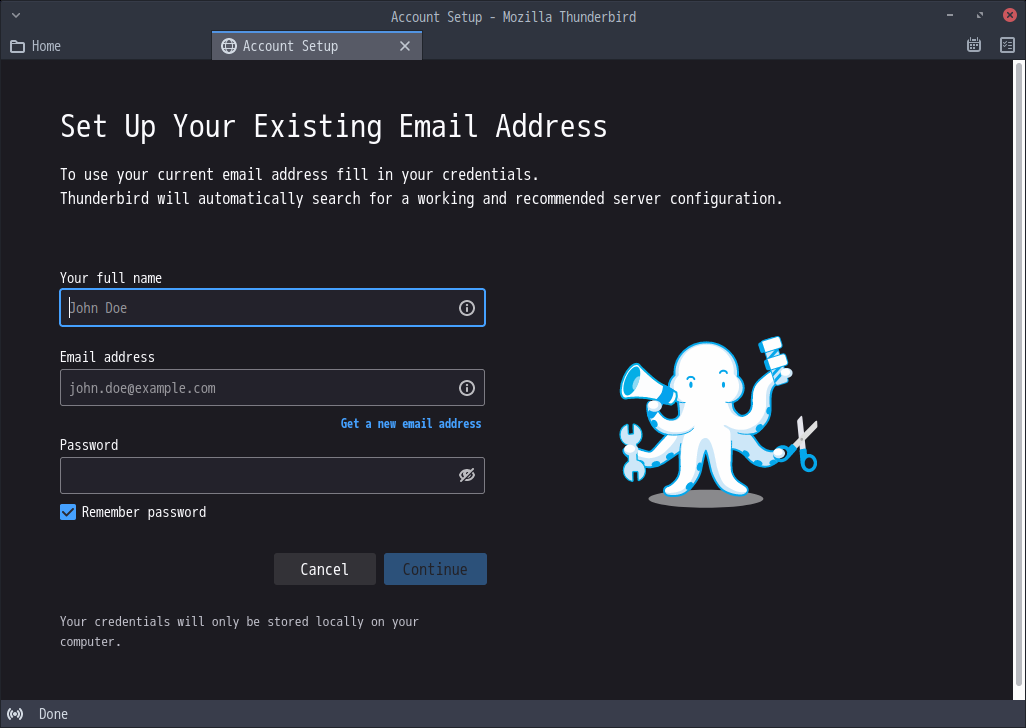
Task: Click the folder icon on the Home tab
Action: [18, 46]
